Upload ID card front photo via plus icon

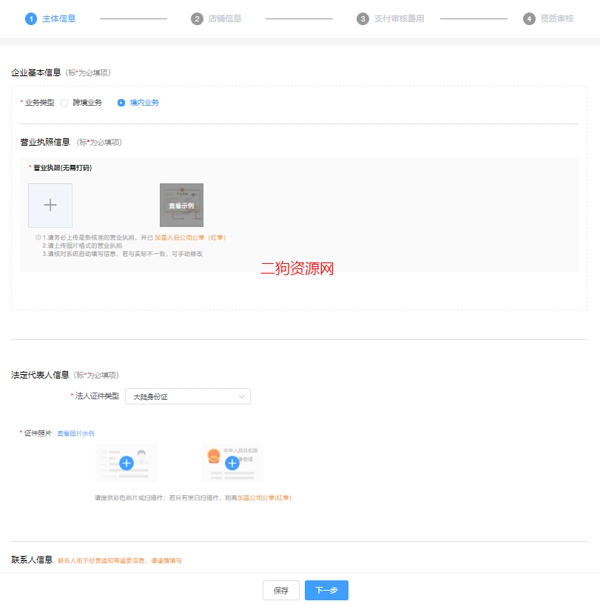126,463
